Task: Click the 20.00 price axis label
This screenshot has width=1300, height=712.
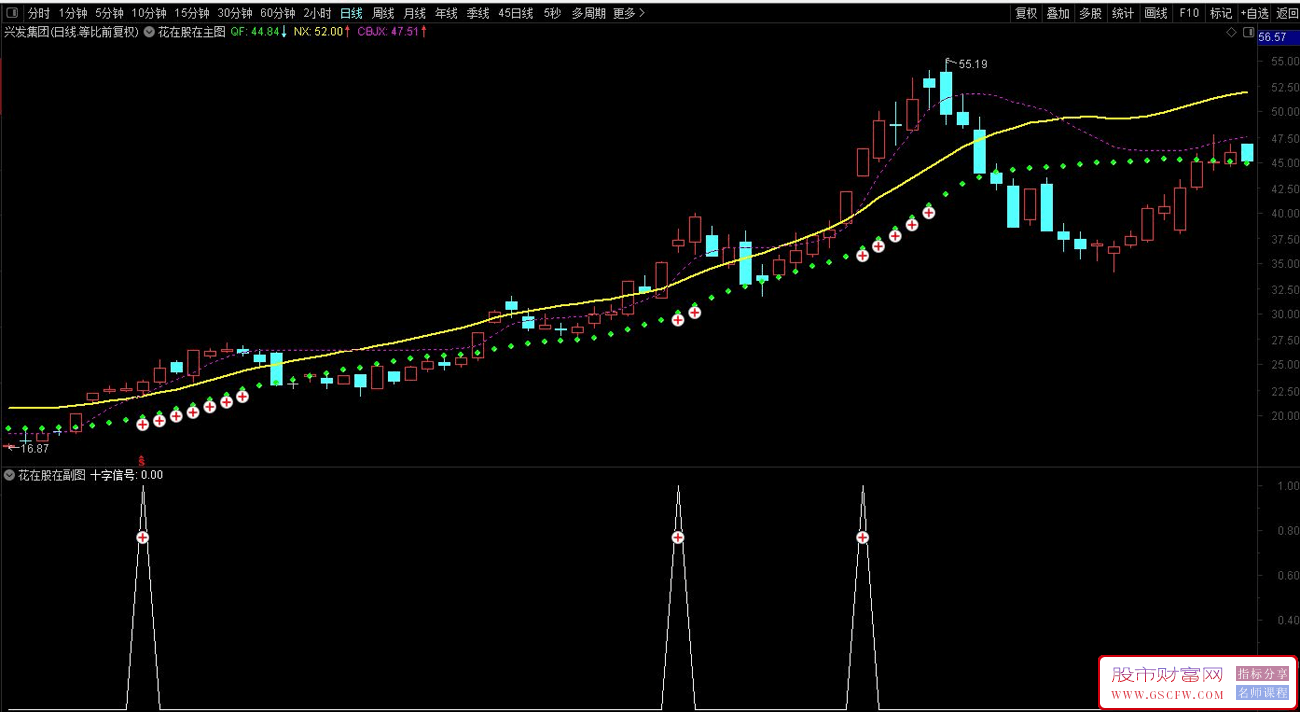Action: click(x=1284, y=416)
